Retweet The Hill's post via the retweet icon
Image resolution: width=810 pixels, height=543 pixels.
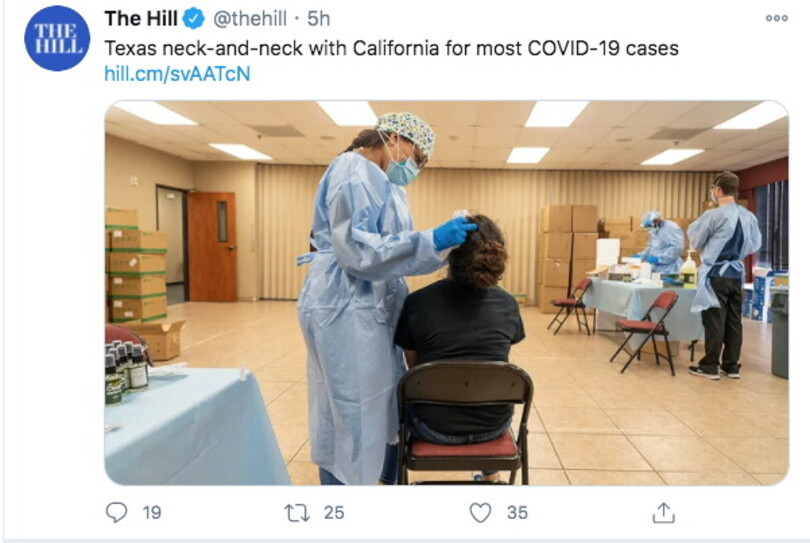coord(297,513)
